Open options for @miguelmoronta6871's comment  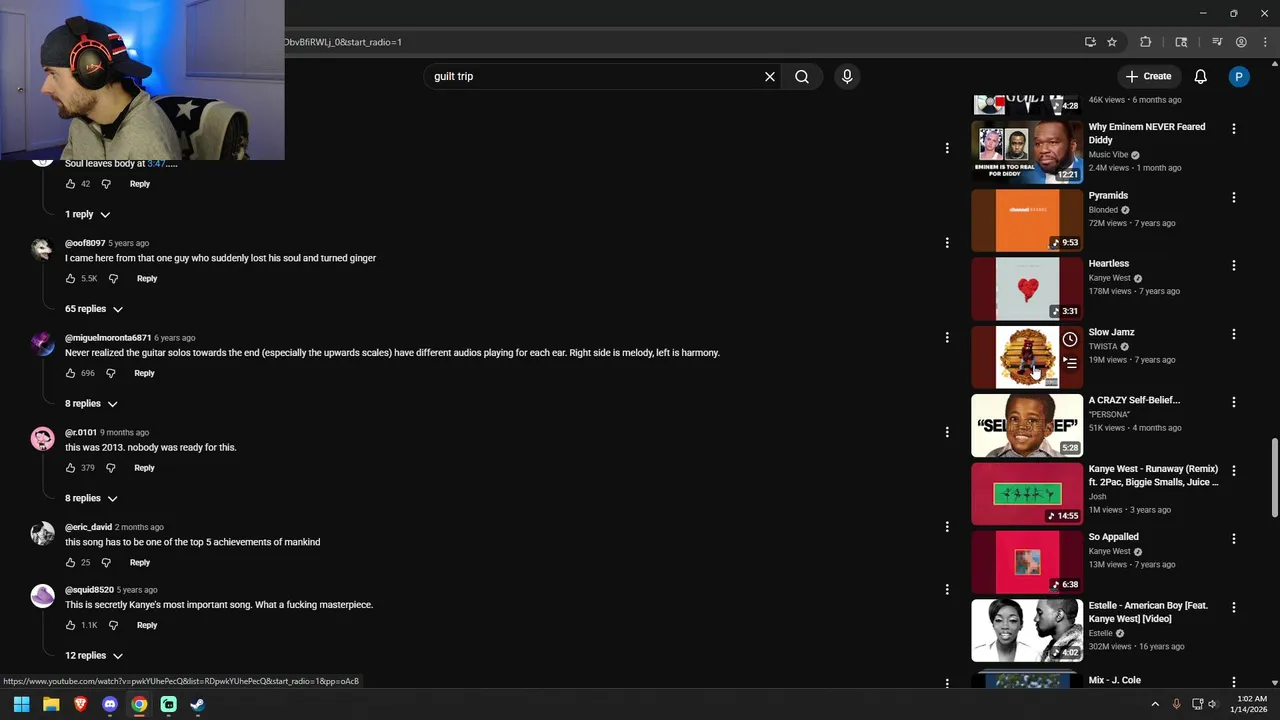(x=947, y=338)
